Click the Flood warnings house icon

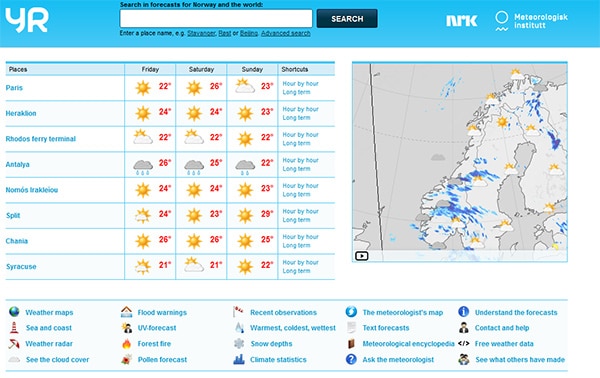coord(126,312)
